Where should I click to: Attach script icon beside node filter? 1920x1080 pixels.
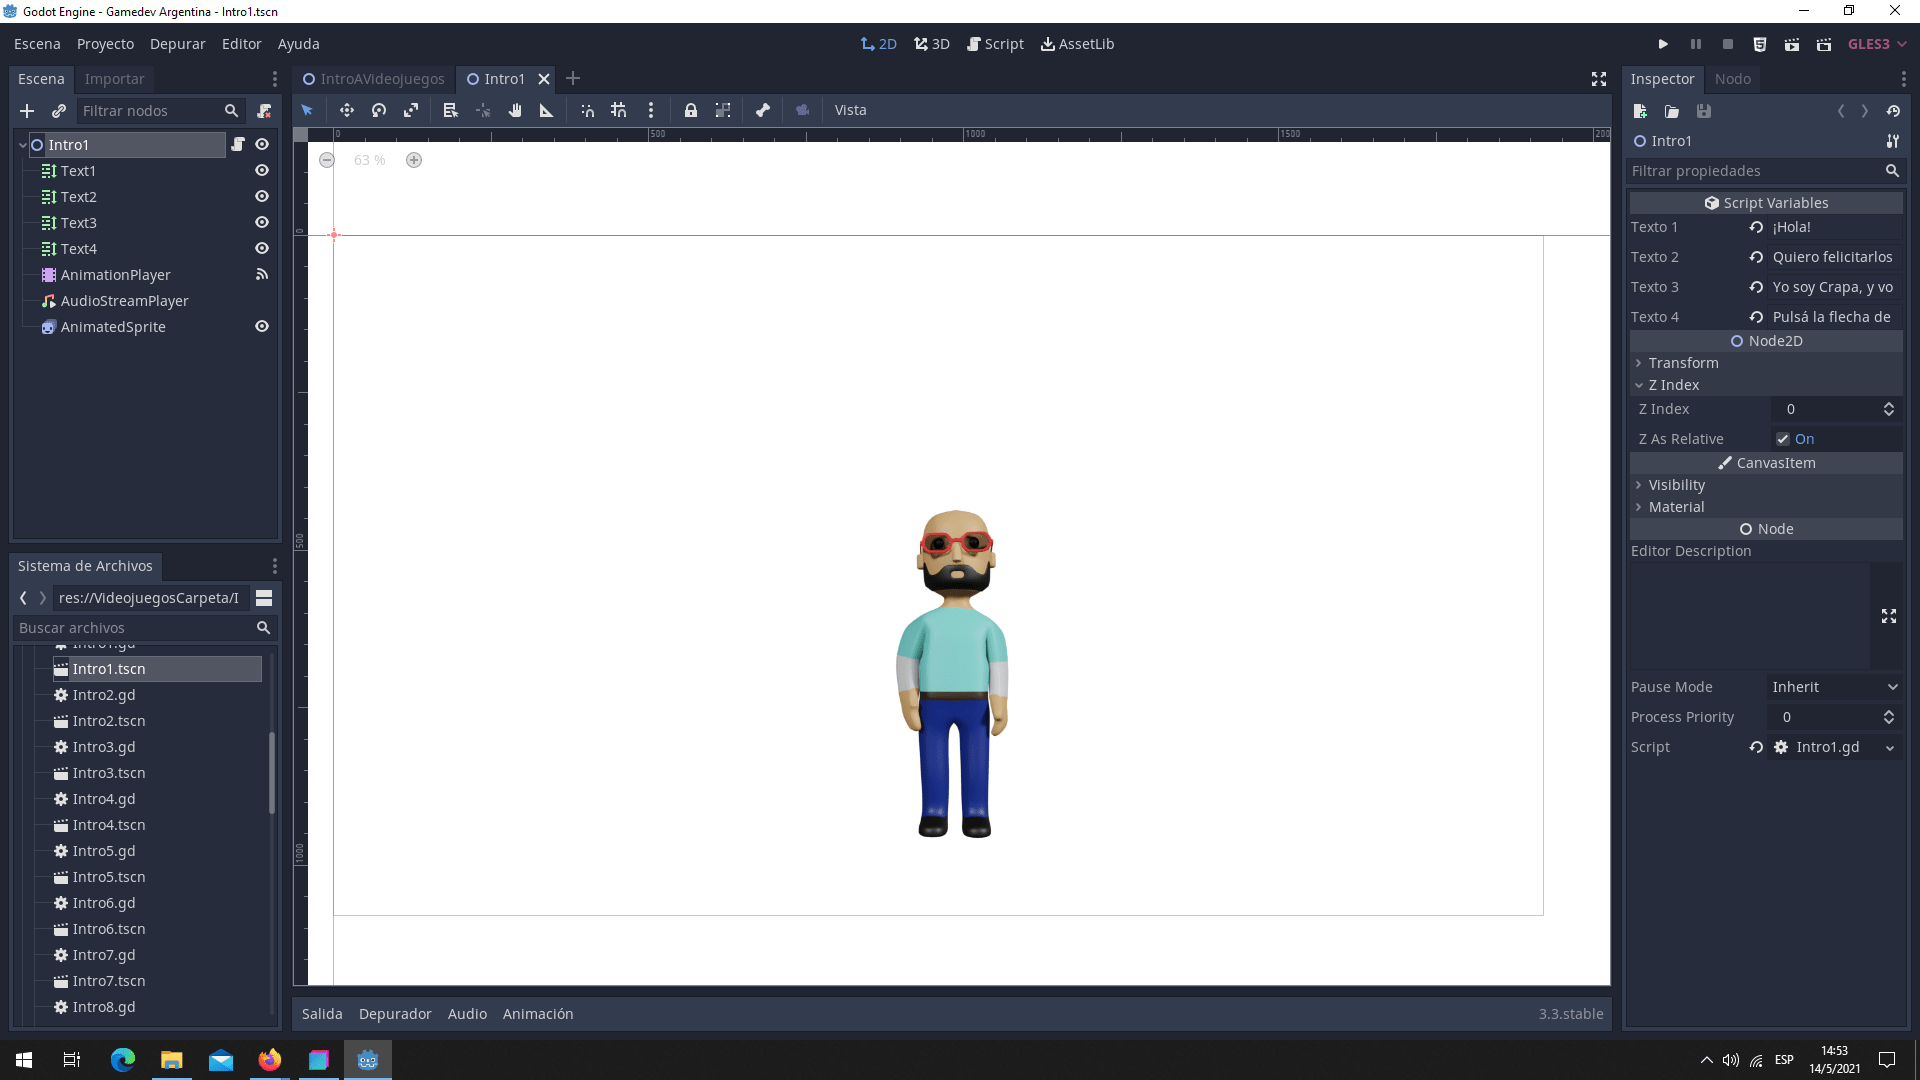coord(264,111)
